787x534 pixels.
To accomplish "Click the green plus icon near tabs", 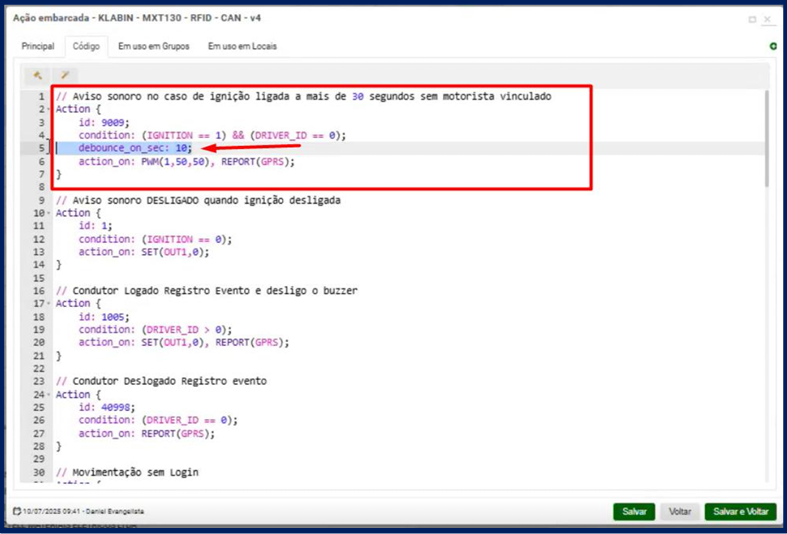I will [x=773, y=46].
